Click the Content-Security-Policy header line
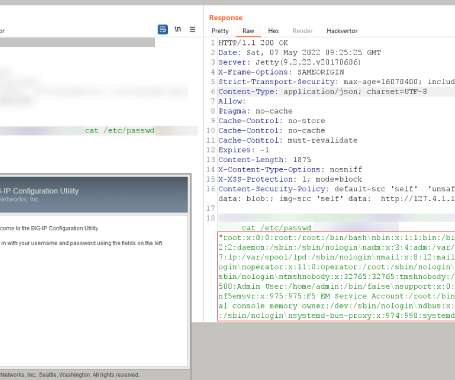Image resolution: width=455 pixels, height=380 pixels. 337,189
